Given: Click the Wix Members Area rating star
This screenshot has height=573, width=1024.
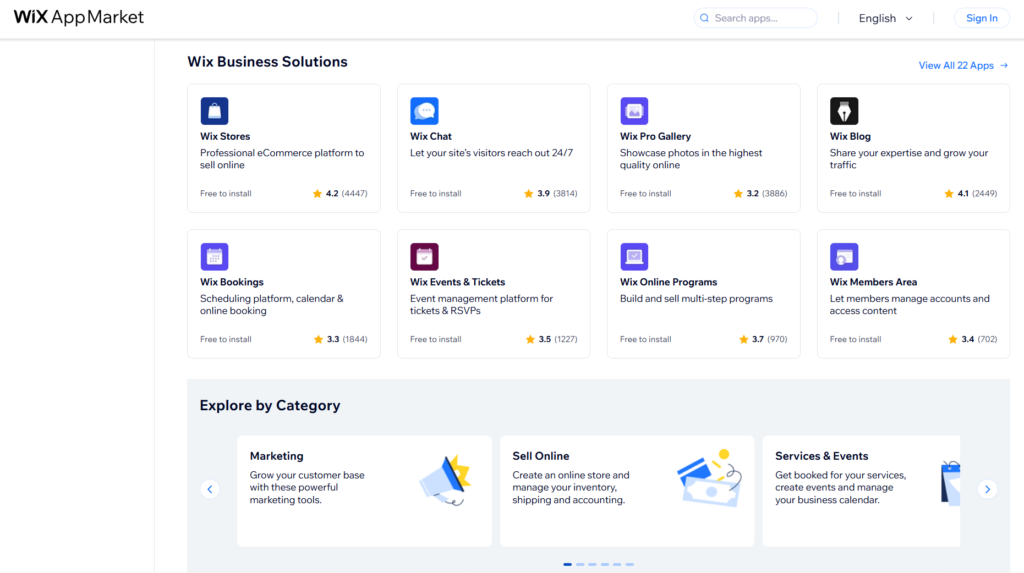Looking at the screenshot, I should pos(953,339).
